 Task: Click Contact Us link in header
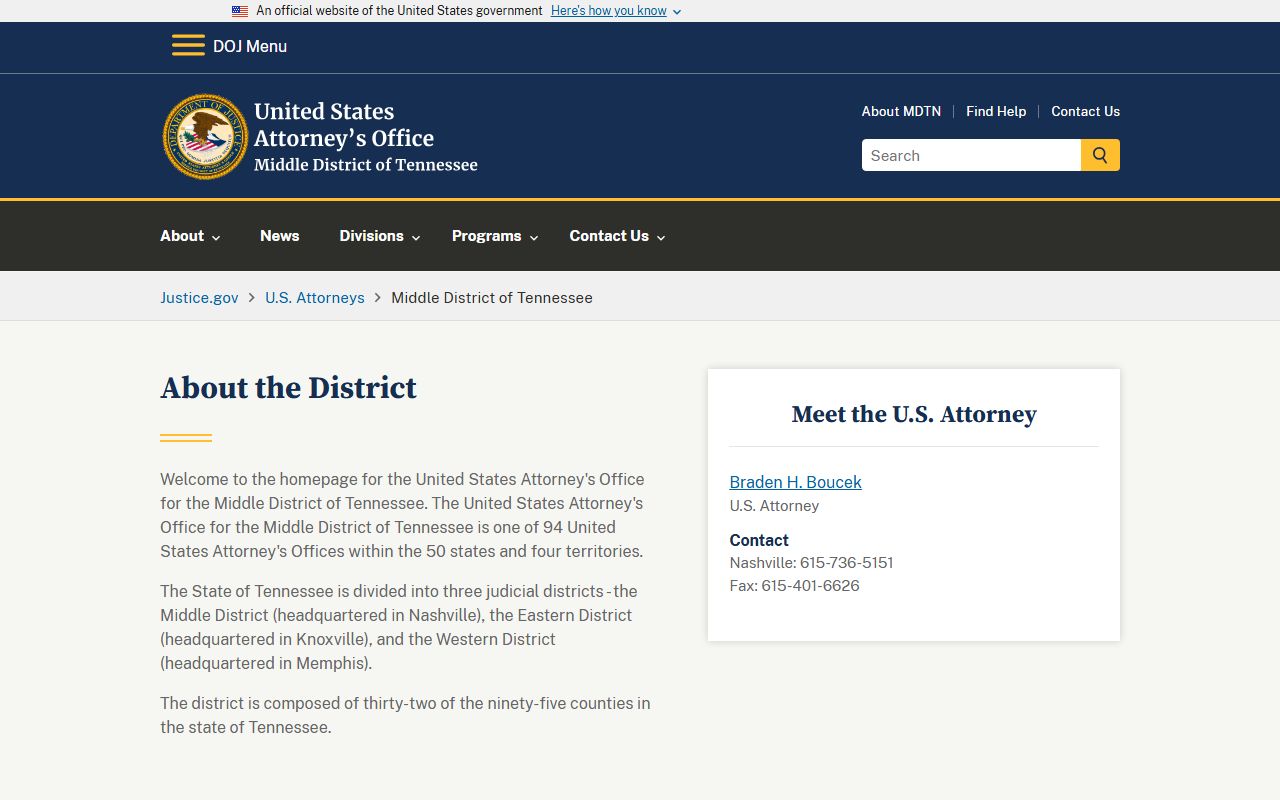[1085, 111]
